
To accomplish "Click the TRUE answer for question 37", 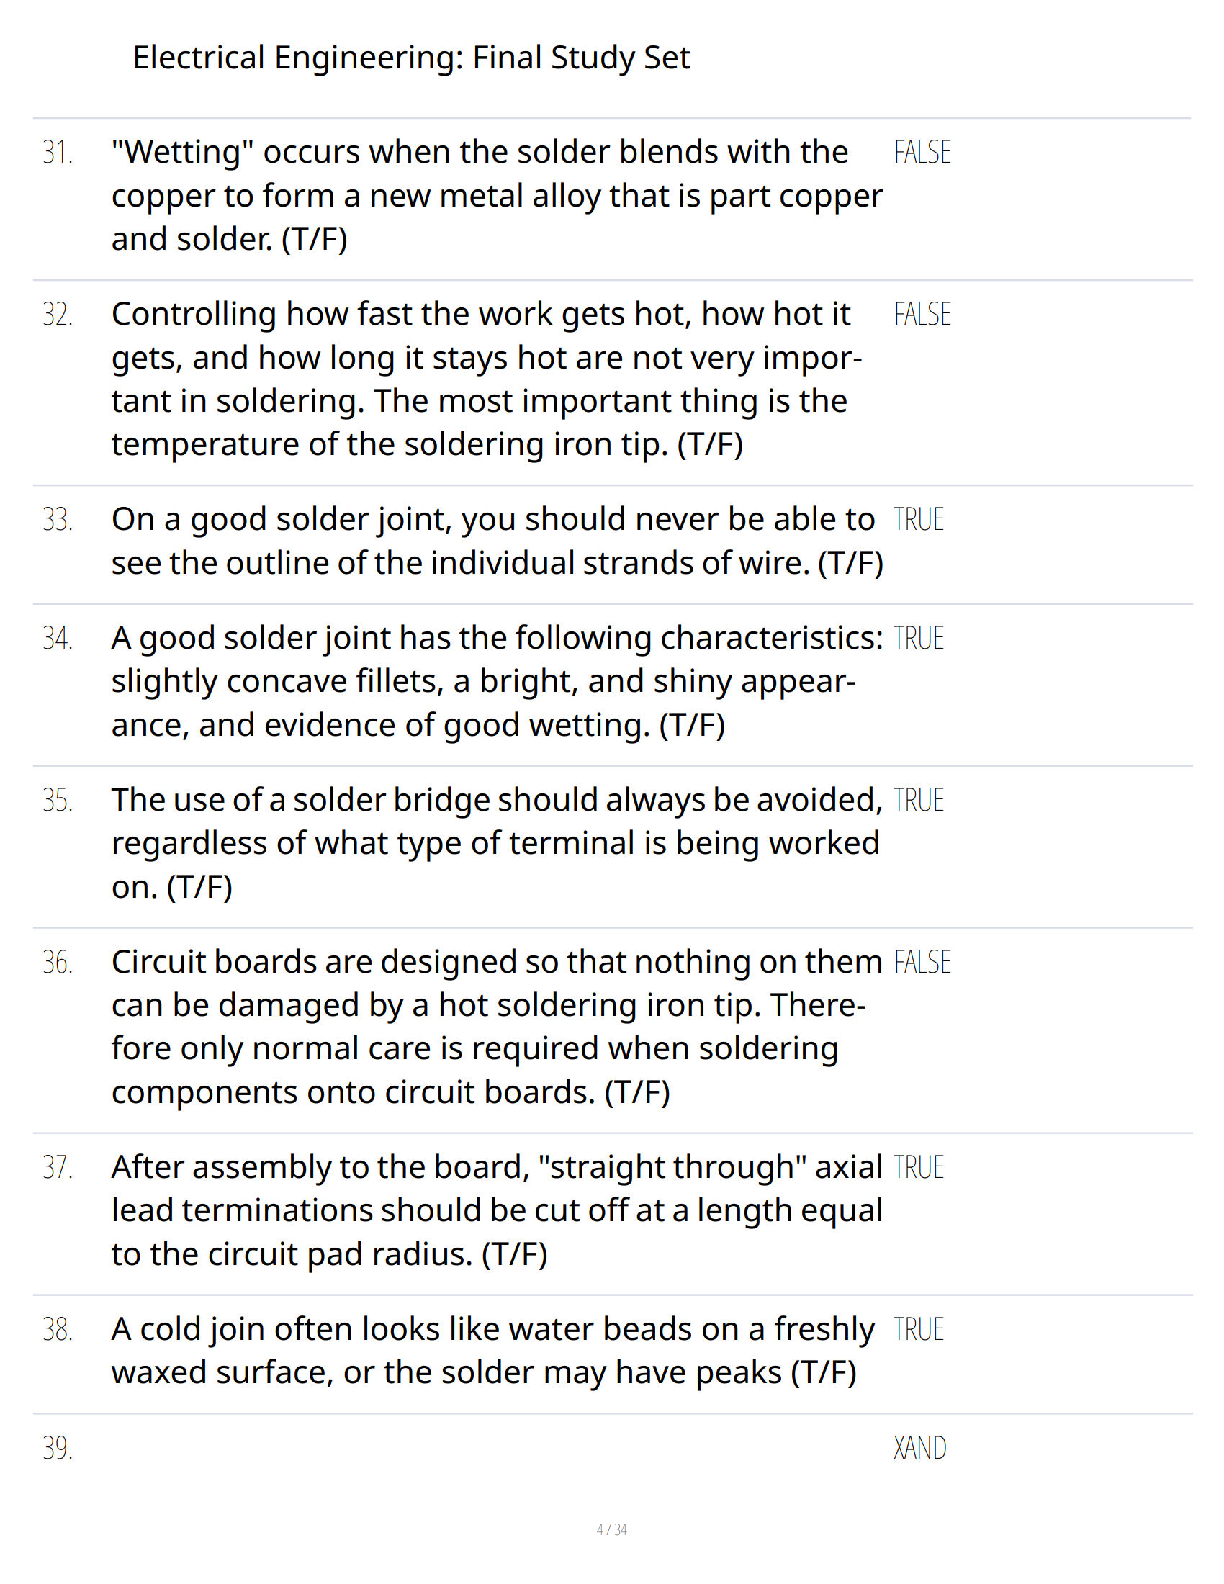I will click(x=918, y=1167).
